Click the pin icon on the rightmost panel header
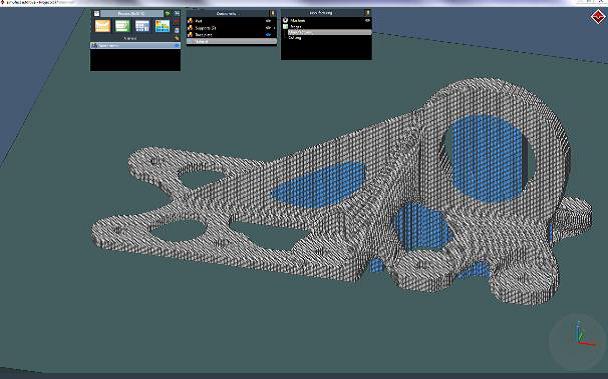 pos(368,13)
